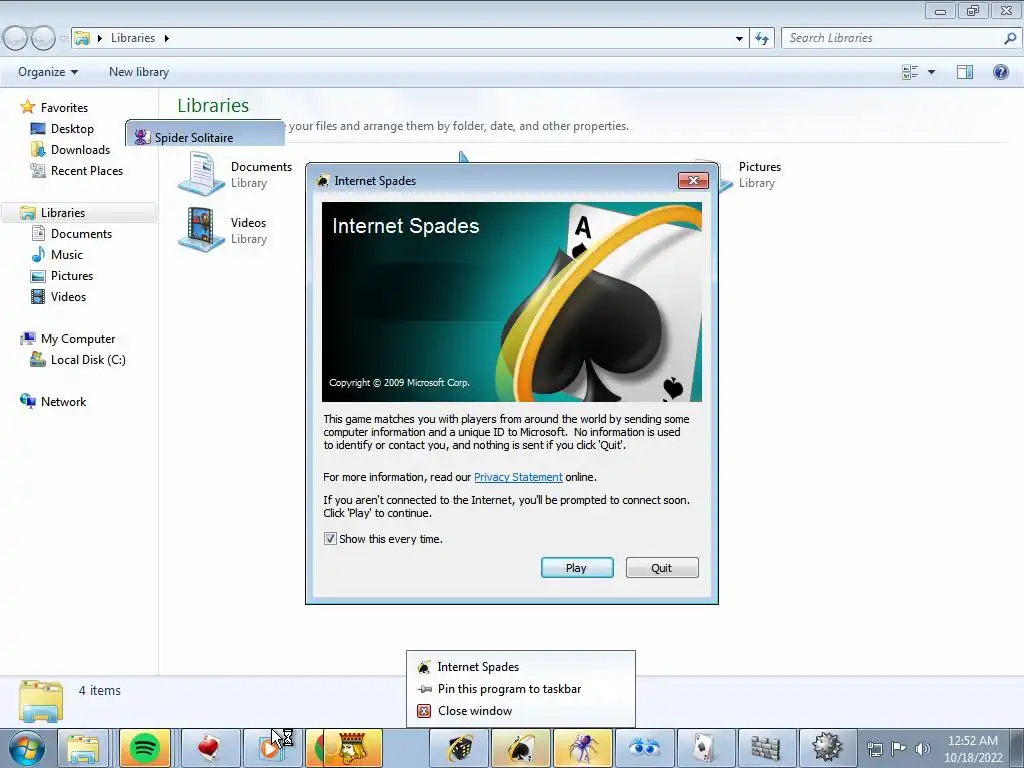Close the Internet Spades dialog with red X
The height and width of the screenshot is (768, 1024).
(693, 181)
